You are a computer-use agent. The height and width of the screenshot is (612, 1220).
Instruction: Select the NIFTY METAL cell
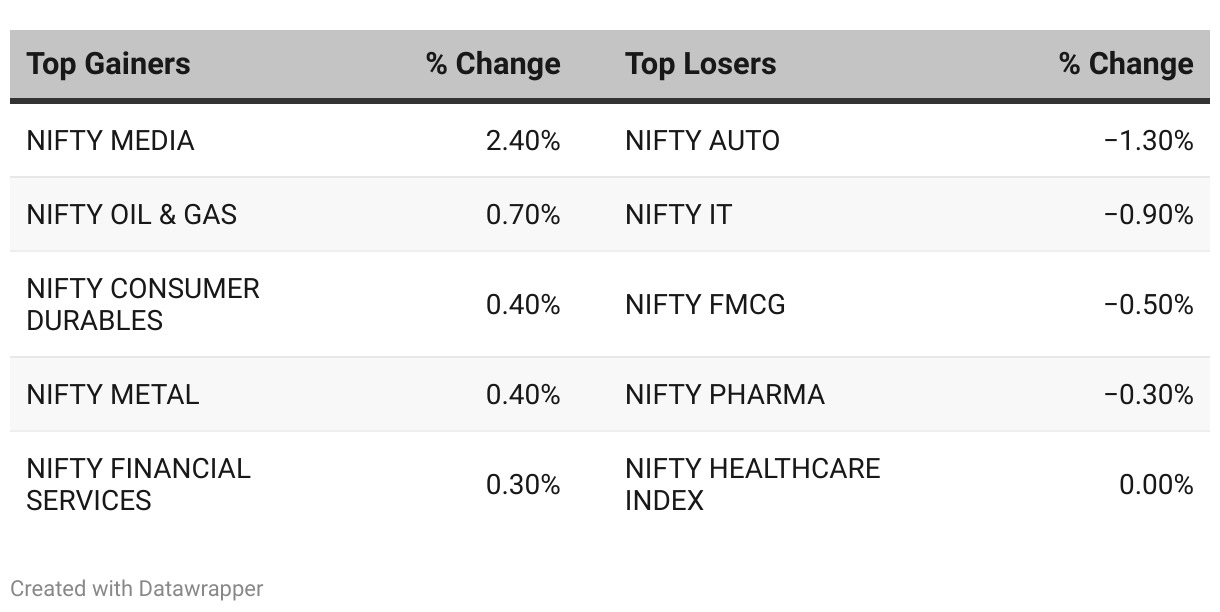coord(112,395)
